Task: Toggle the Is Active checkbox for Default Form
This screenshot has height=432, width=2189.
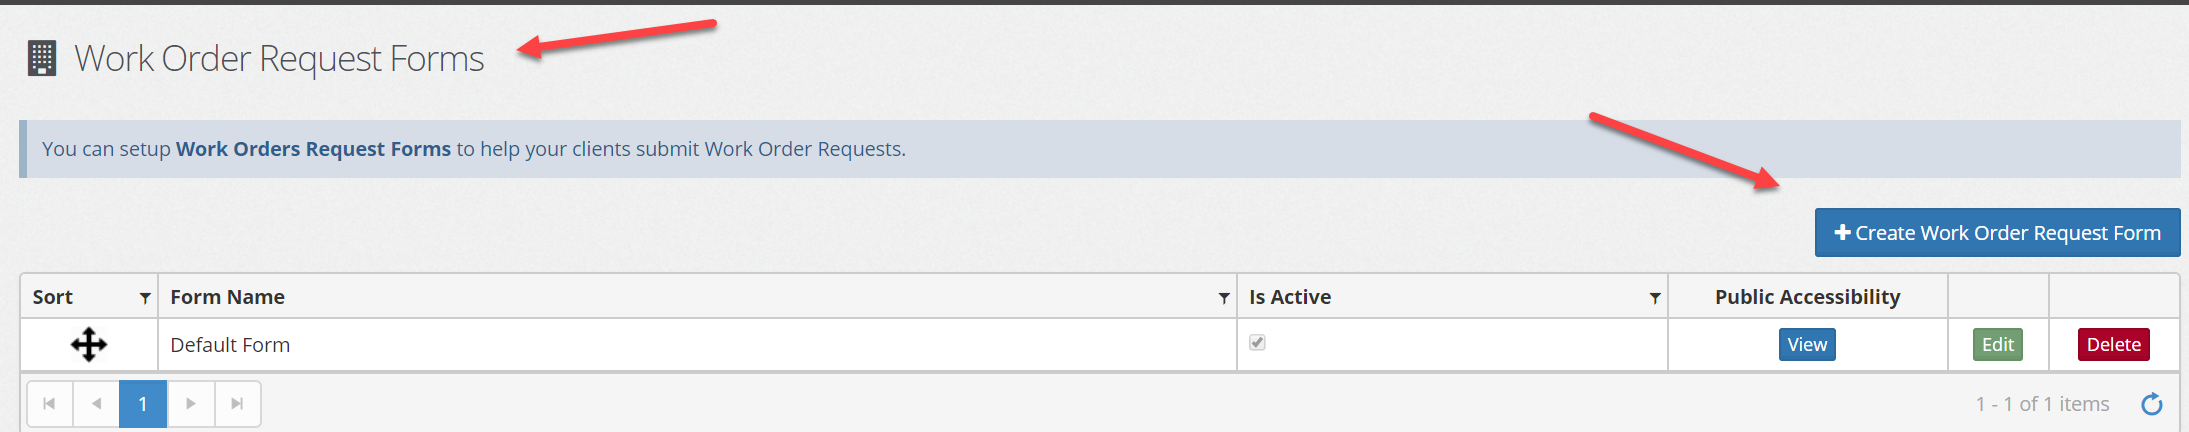Action: coord(1257,342)
